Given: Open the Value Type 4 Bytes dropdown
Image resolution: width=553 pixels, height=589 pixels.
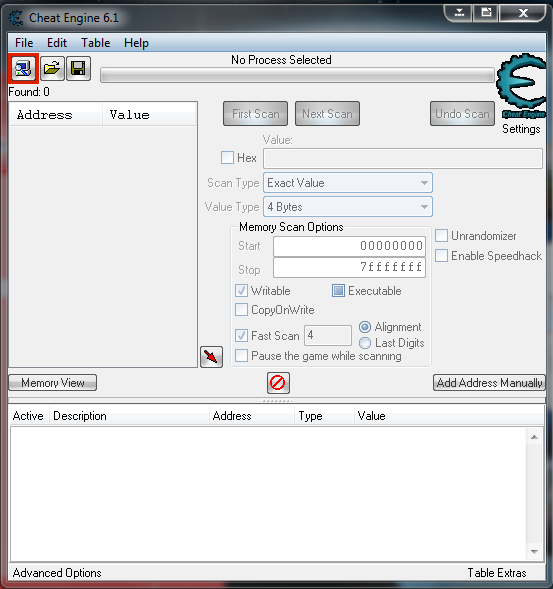Looking at the screenshot, I should 348,207.
